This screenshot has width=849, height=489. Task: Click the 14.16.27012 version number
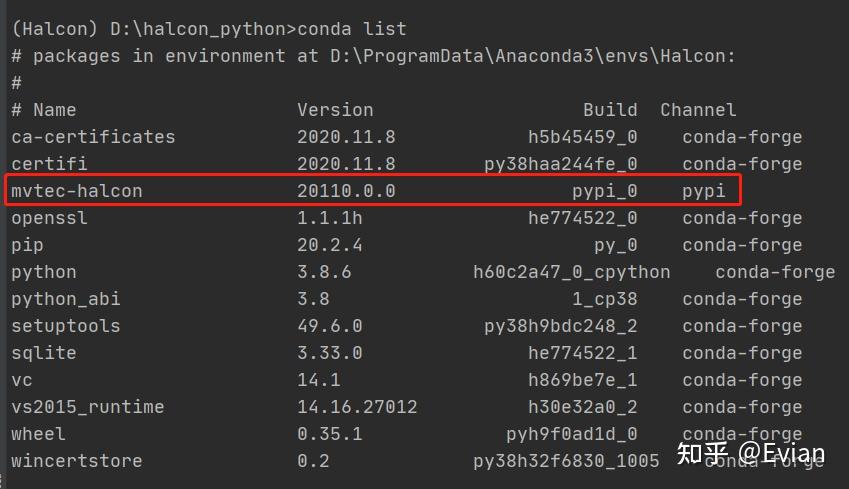coord(357,406)
